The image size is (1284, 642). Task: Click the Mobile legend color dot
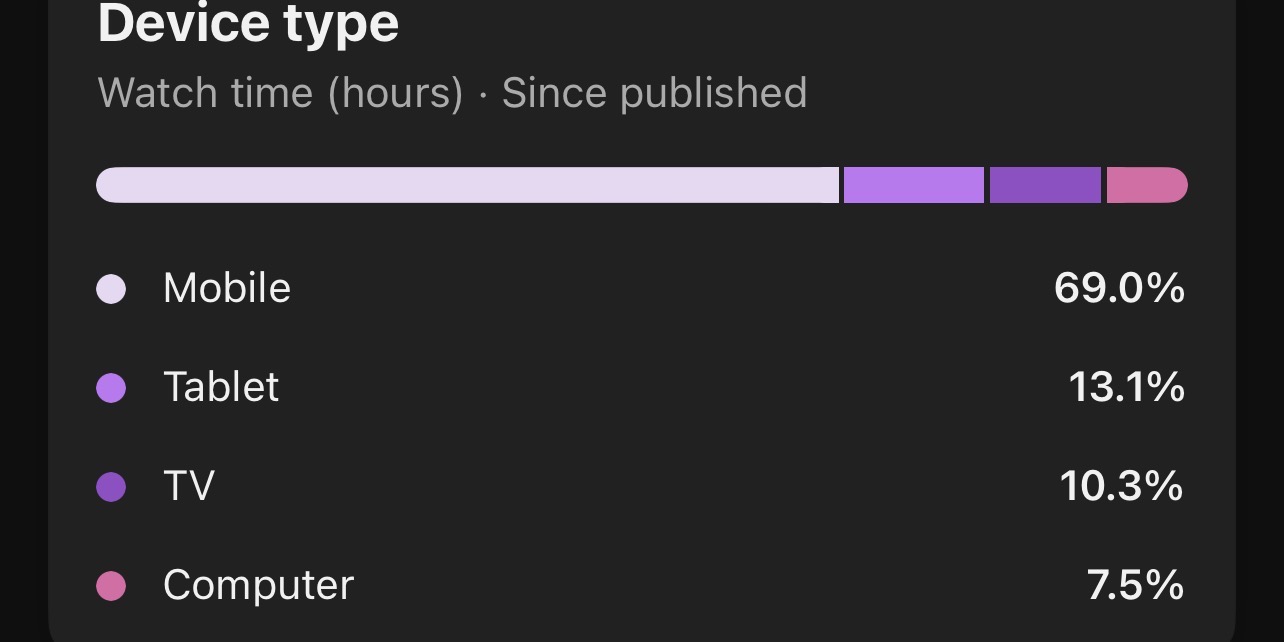[x=111, y=289]
